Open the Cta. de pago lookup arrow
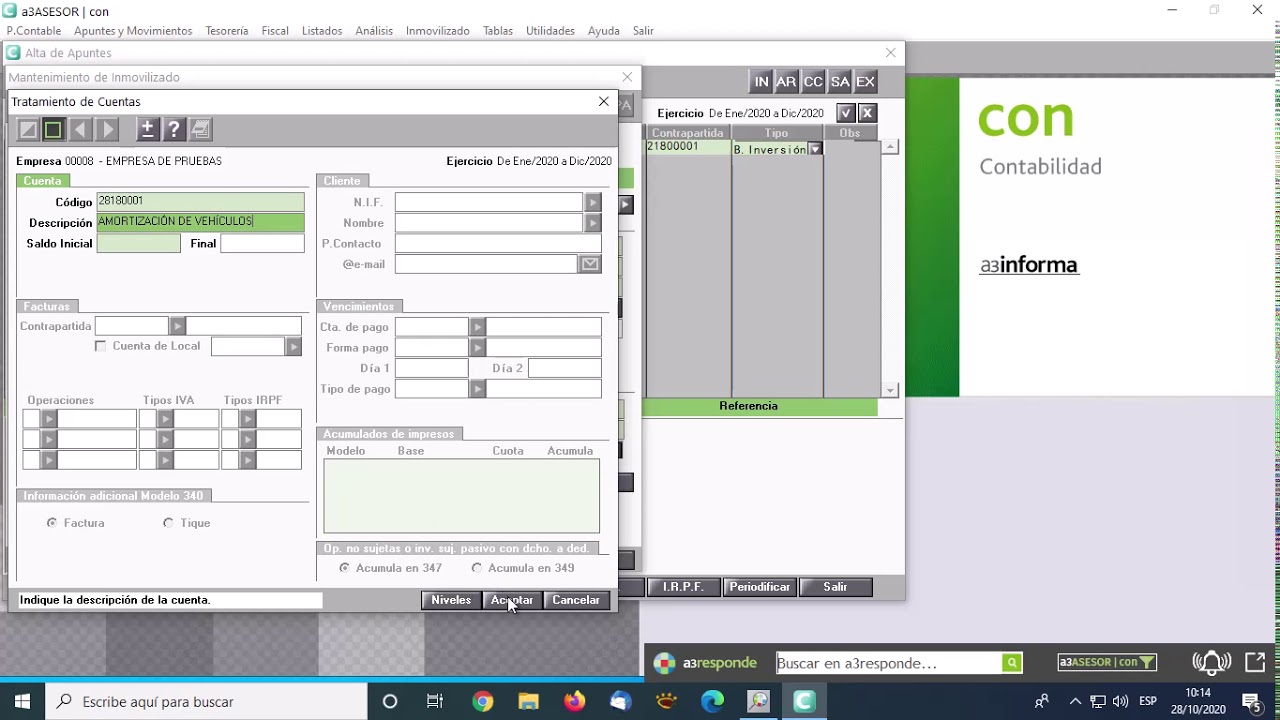This screenshot has height=720, width=1280. (x=478, y=327)
